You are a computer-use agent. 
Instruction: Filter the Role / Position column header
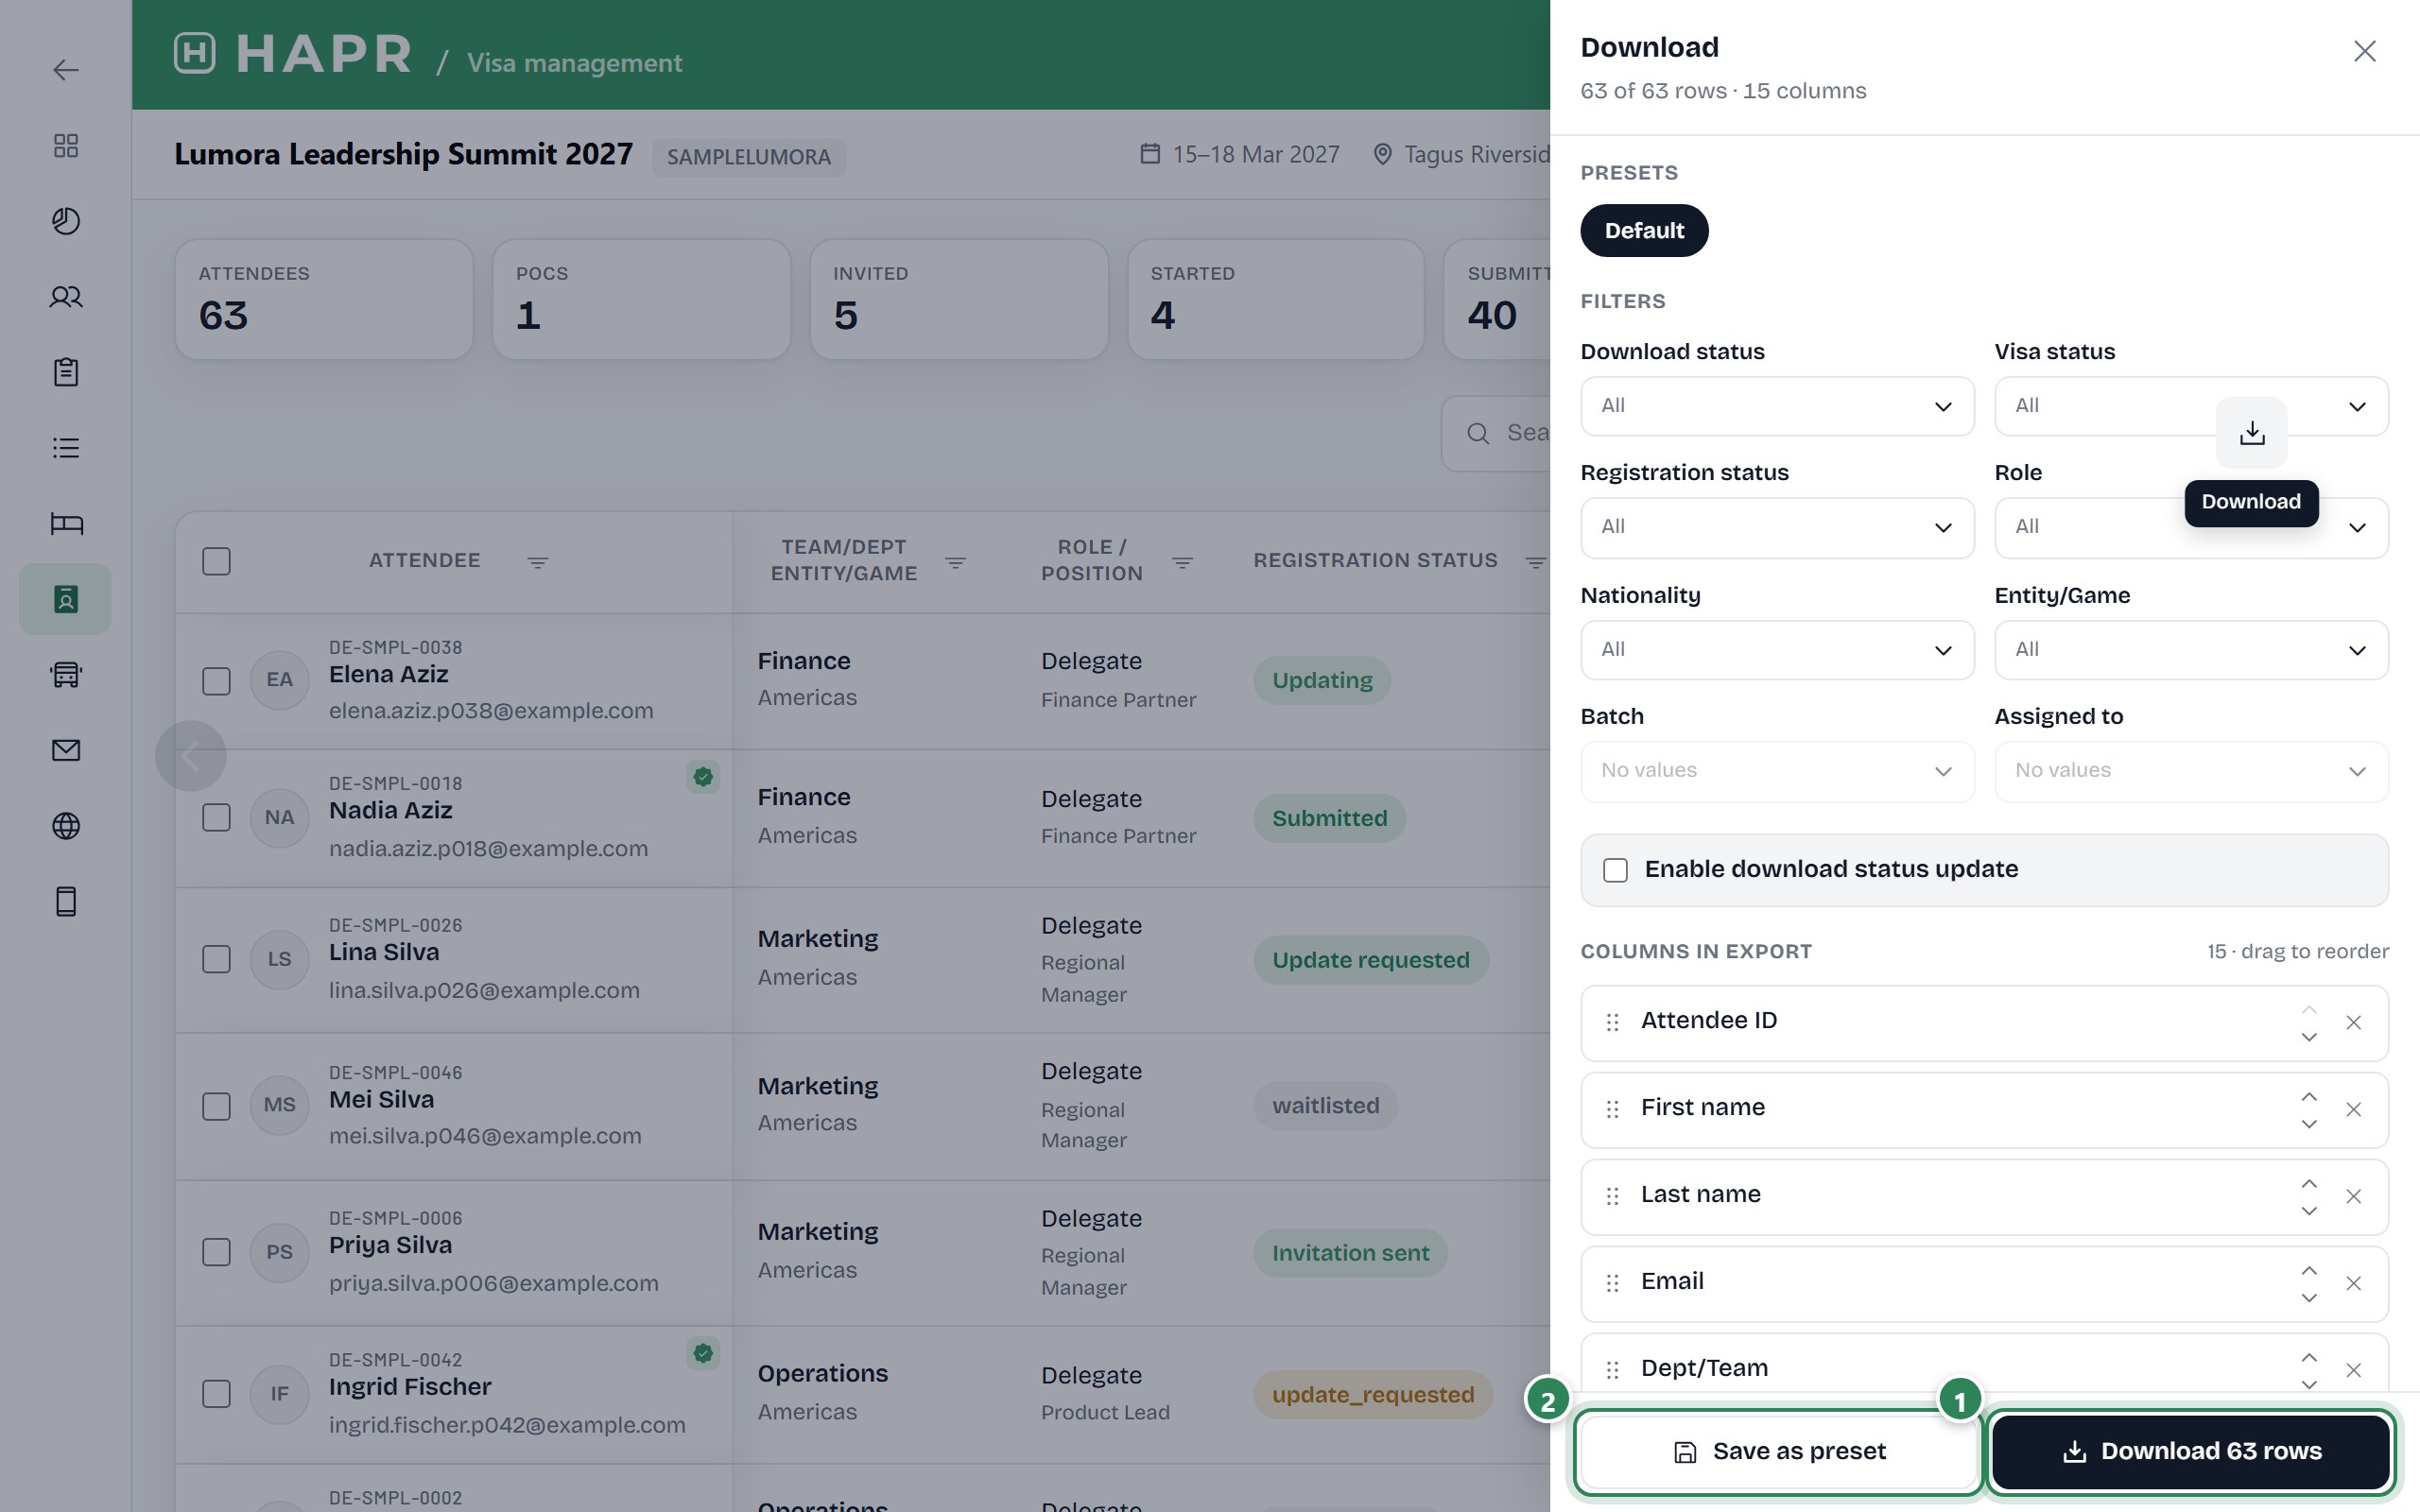[1182, 563]
